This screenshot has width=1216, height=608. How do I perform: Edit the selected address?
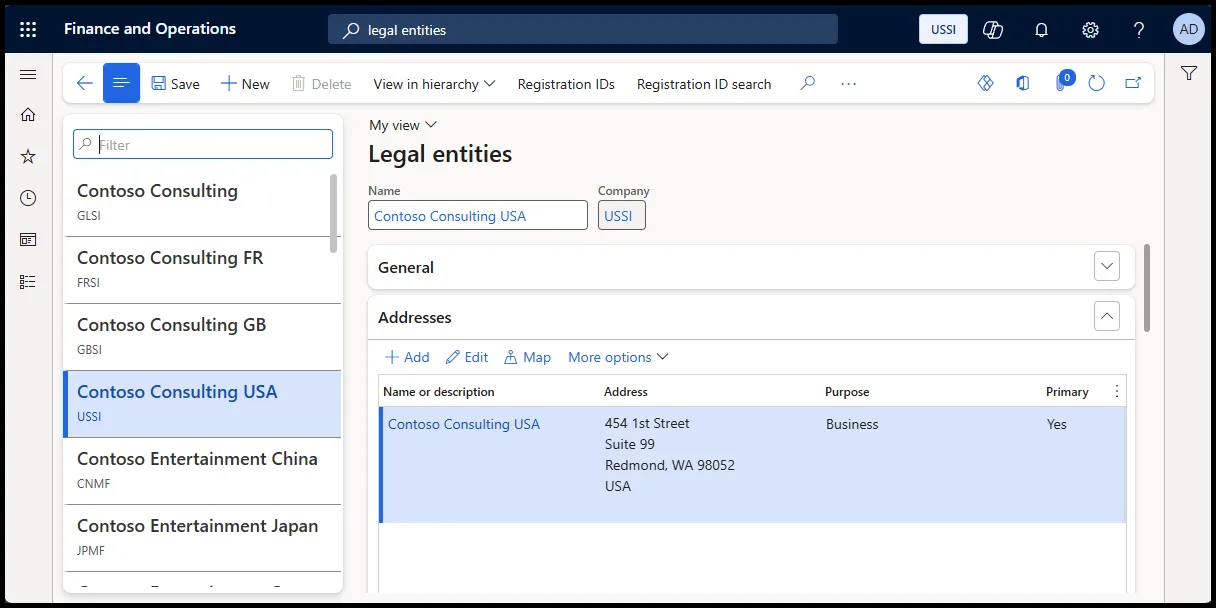click(467, 357)
